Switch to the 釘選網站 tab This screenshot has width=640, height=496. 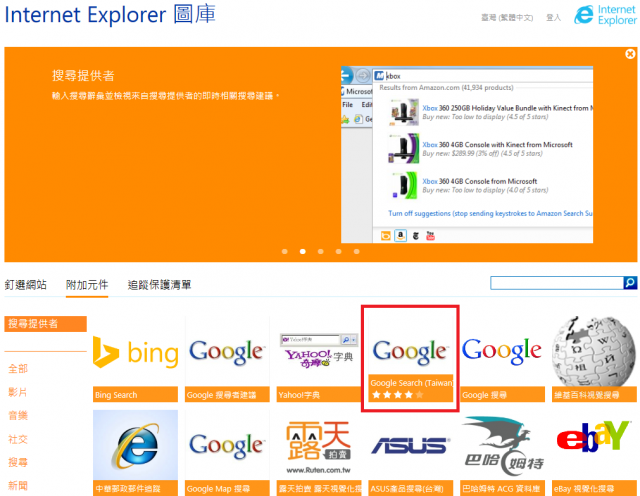pyautogui.click(x=26, y=285)
